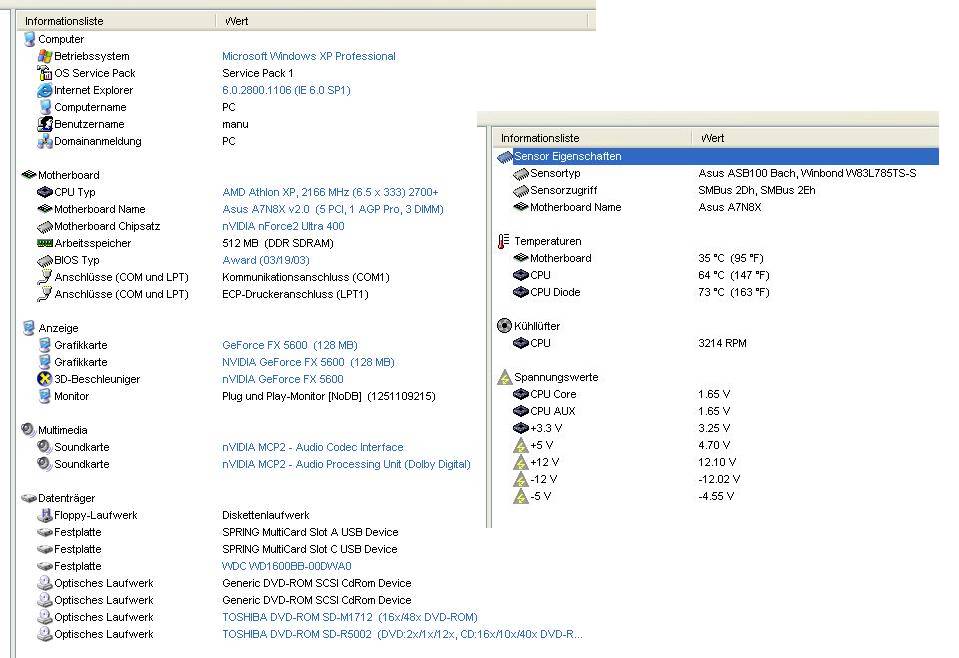959x658 pixels.
Task: Select the 4.70 V value of +5 V
Action: (x=714, y=445)
